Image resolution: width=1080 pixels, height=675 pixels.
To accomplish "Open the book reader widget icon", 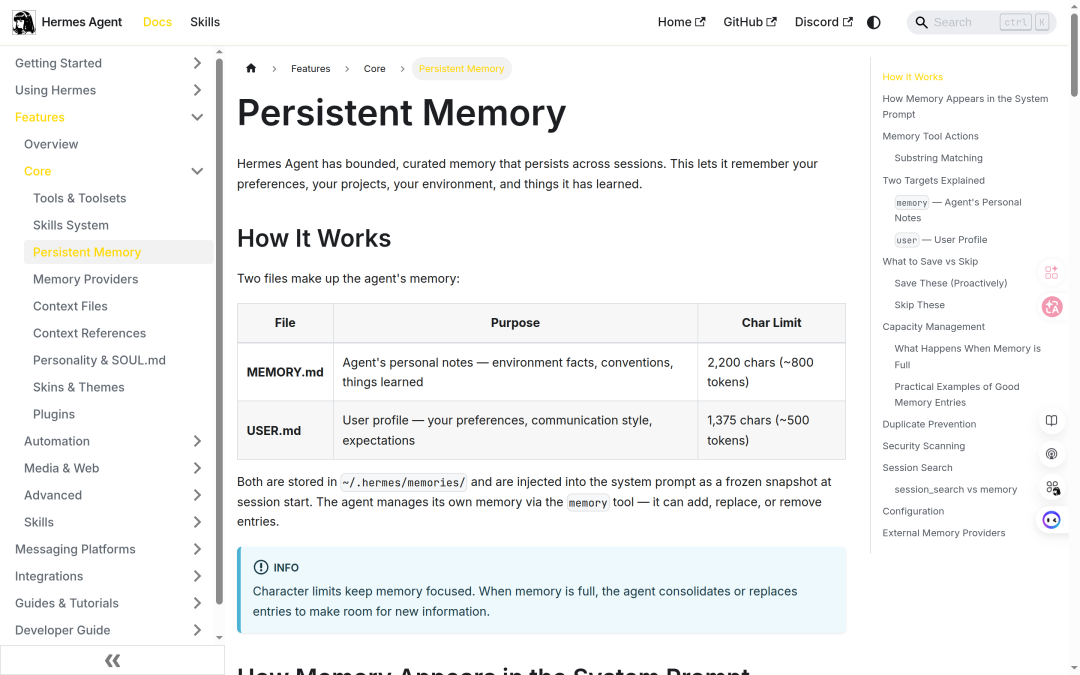I will pyautogui.click(x=1051, y=420).
